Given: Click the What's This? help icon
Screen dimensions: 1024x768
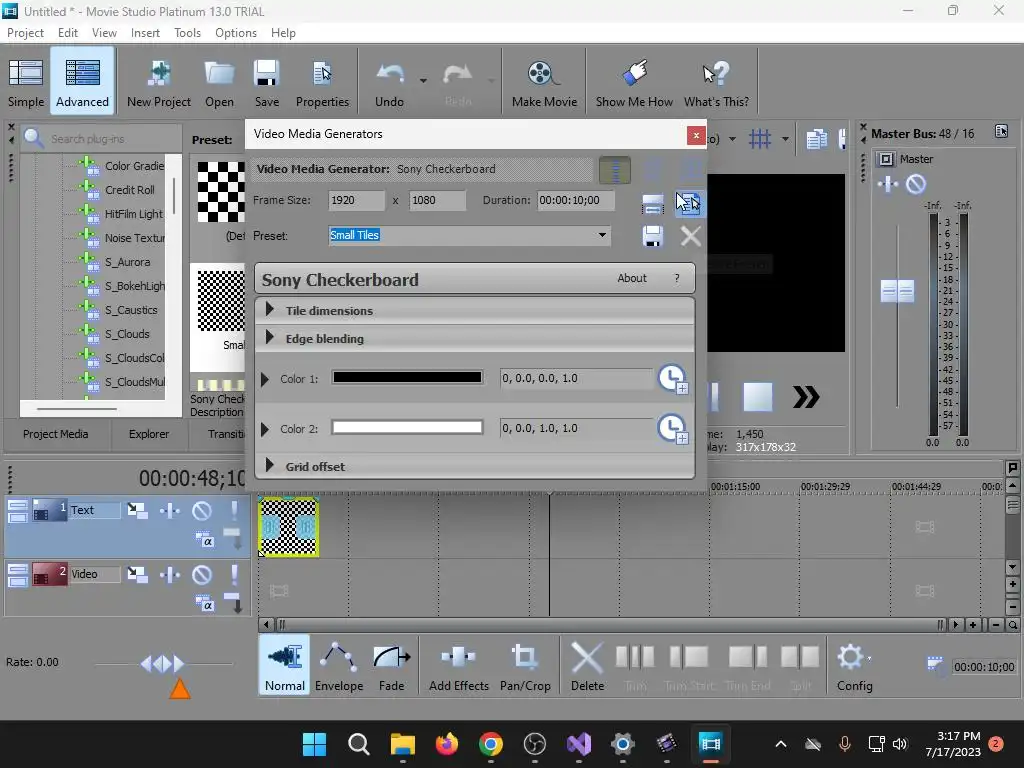Looking at the screenshot, I should tap(716, 82).
